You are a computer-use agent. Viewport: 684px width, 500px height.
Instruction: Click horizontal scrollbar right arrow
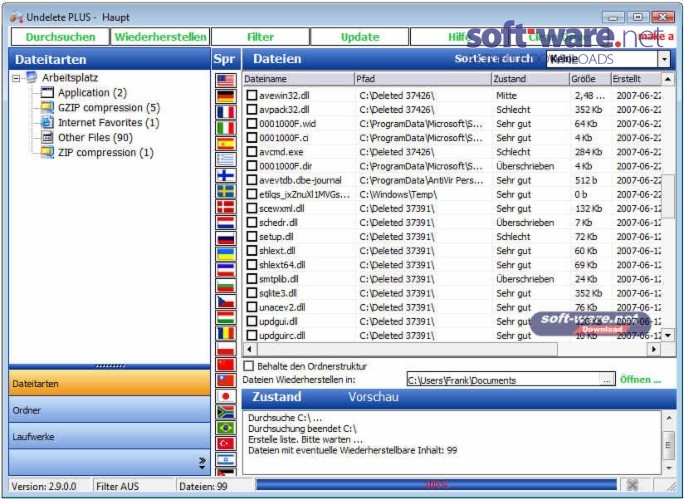click(653, 349)
